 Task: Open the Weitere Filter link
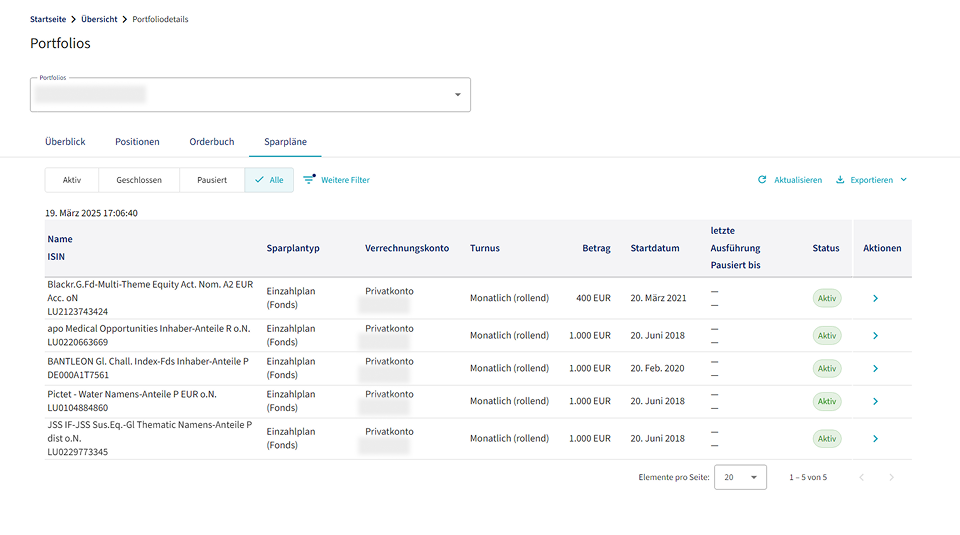click(x=345, y=180)
